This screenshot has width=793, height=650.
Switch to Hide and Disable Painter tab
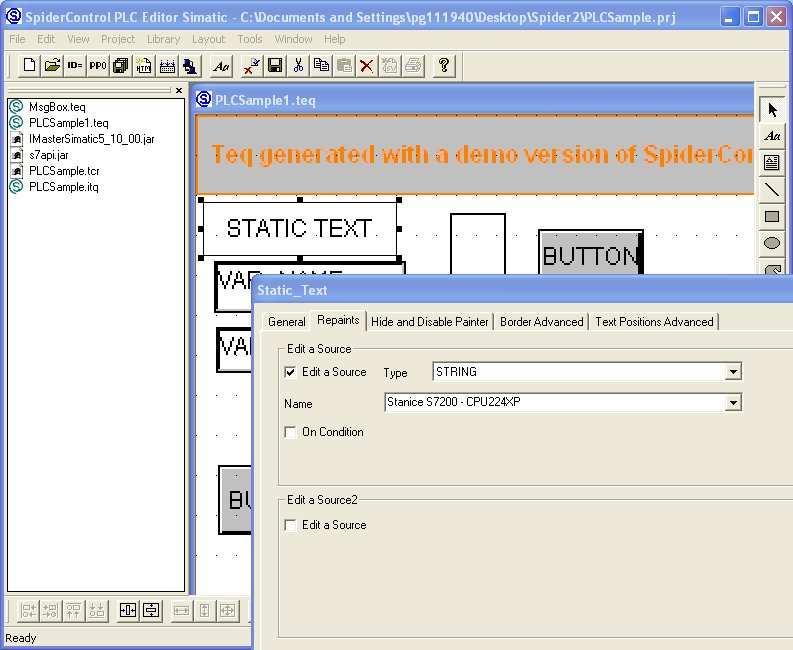[x=430, y=322]
